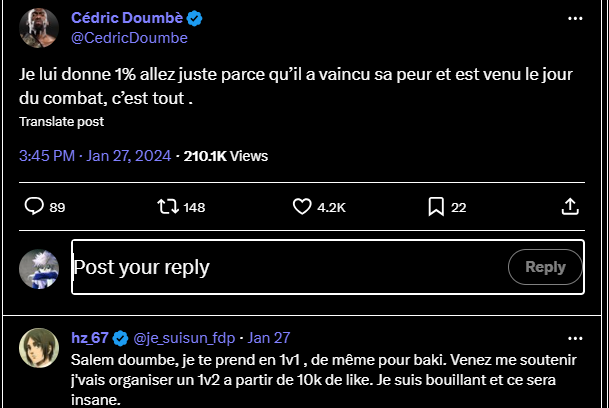Open hz_67's avatar
Viewport: 609px width, 408px height.
tap(39, 347)
